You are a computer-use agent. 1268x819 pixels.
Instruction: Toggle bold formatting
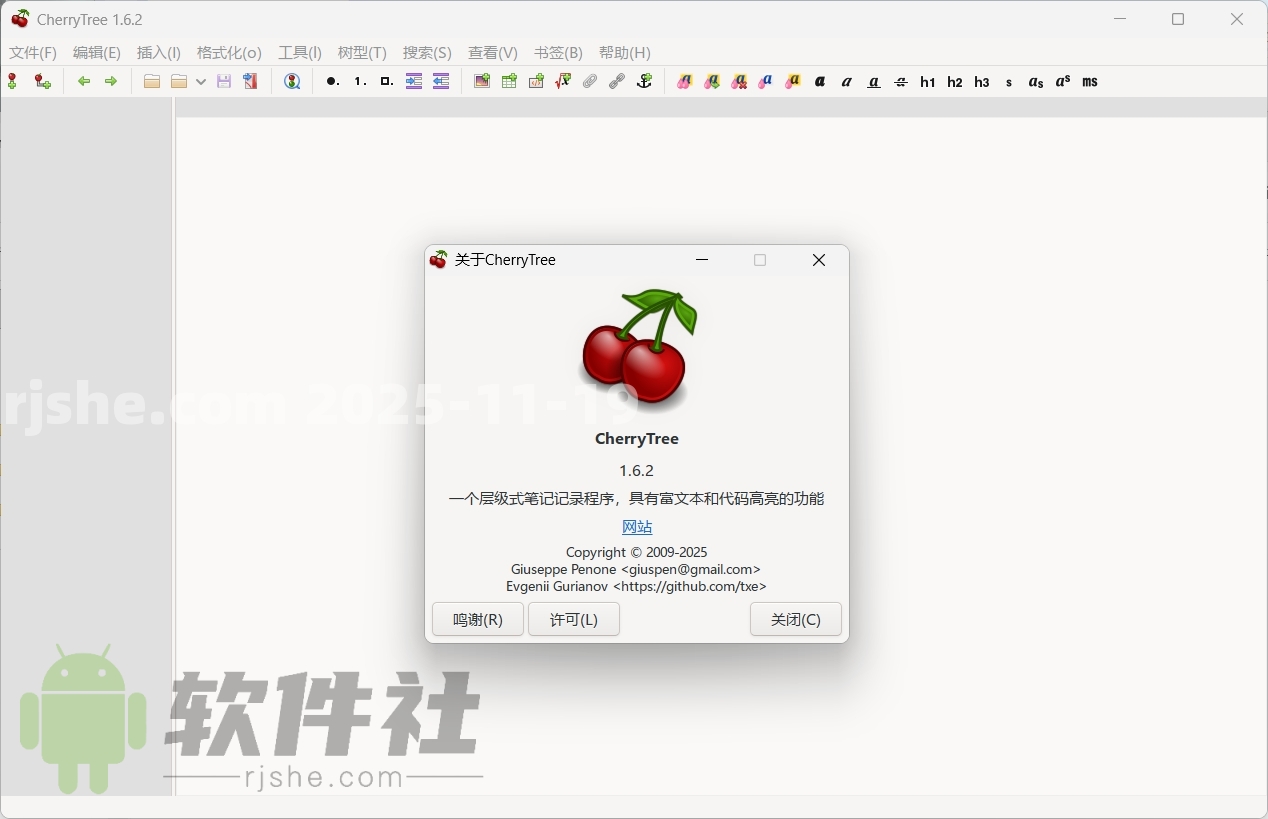coord(819,81)
